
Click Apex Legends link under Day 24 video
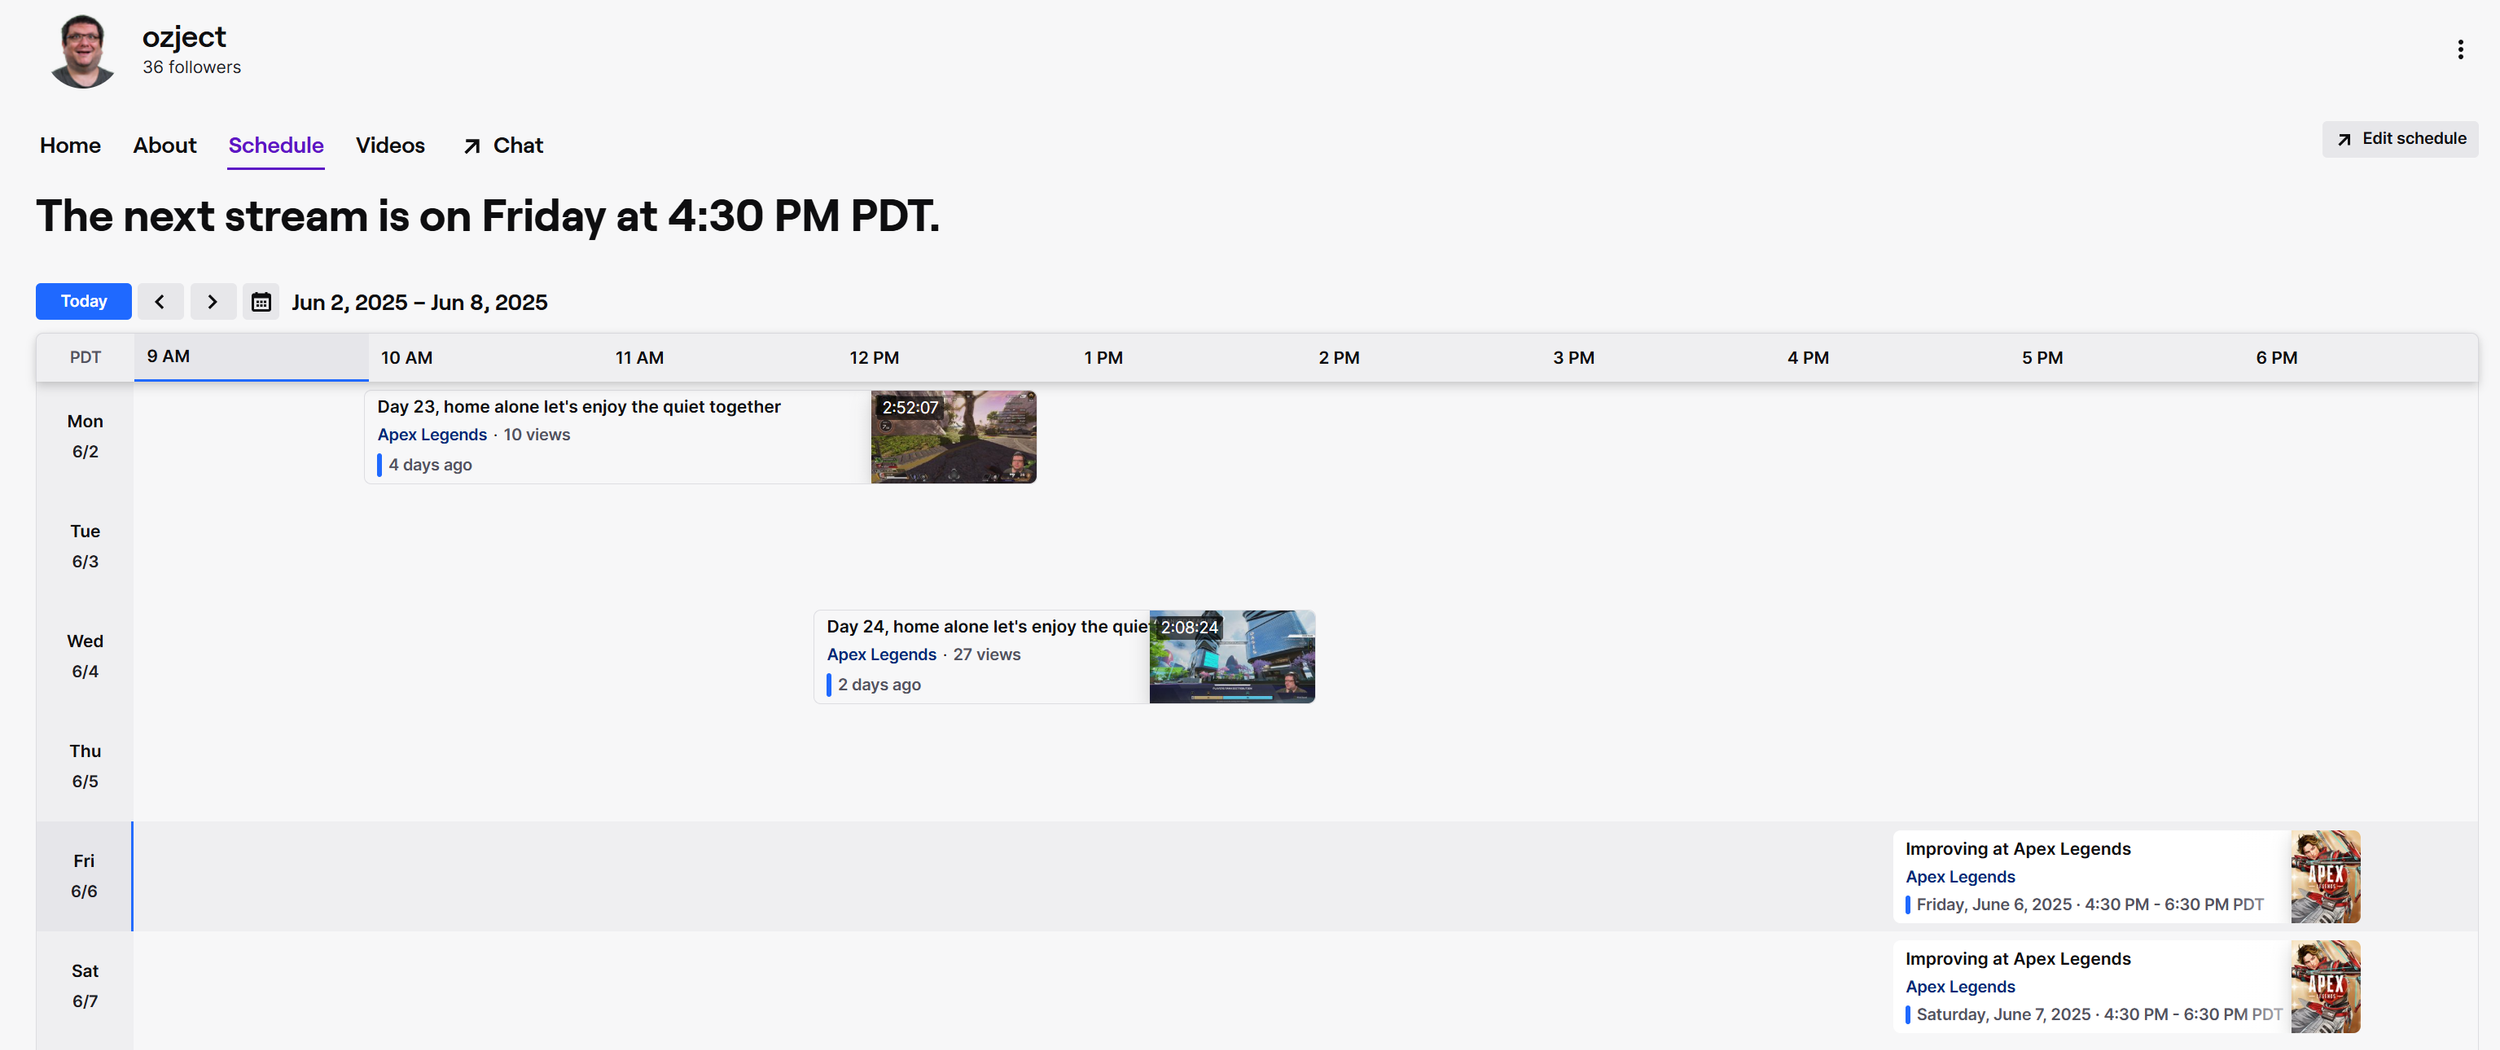882,655
